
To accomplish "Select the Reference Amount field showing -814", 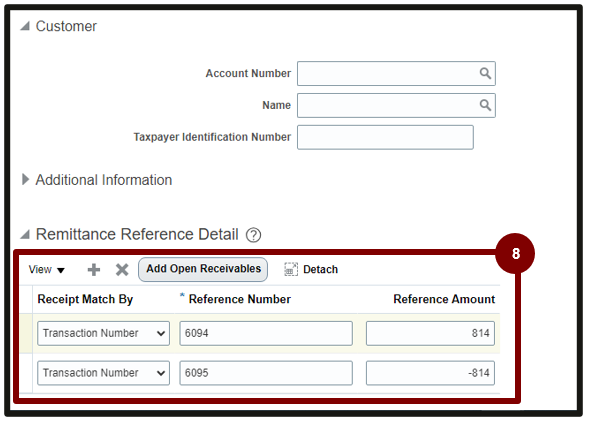I will [430, 373].
